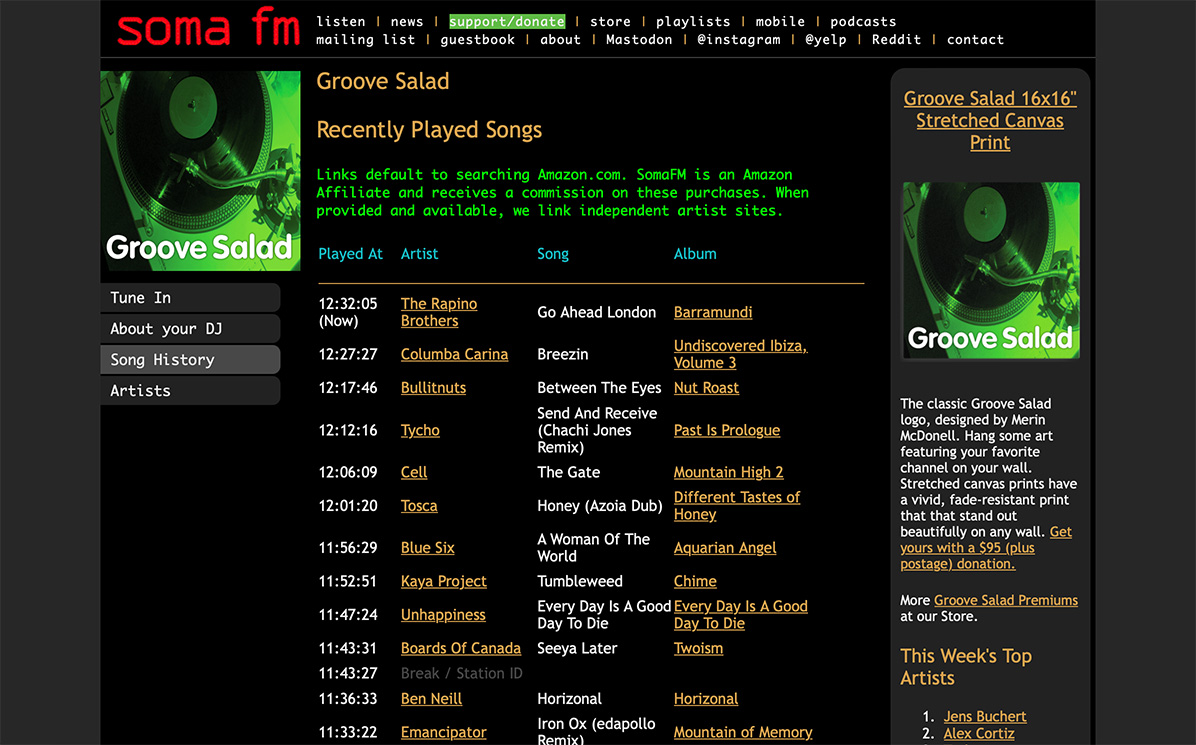
Task: Open the Groove Salad Premiums link
Action: click(1006, 600)
